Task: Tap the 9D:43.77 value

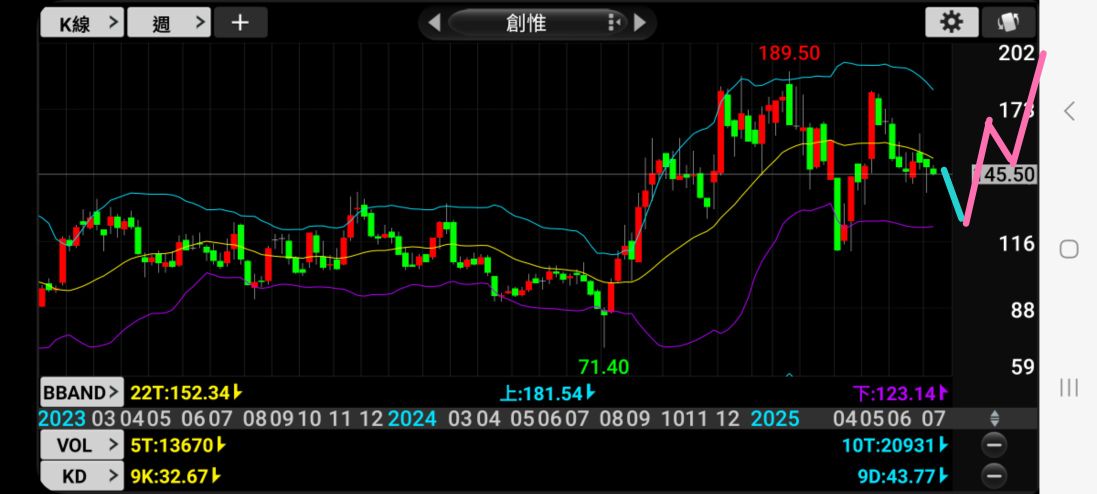Action: (x=903, y=477)
